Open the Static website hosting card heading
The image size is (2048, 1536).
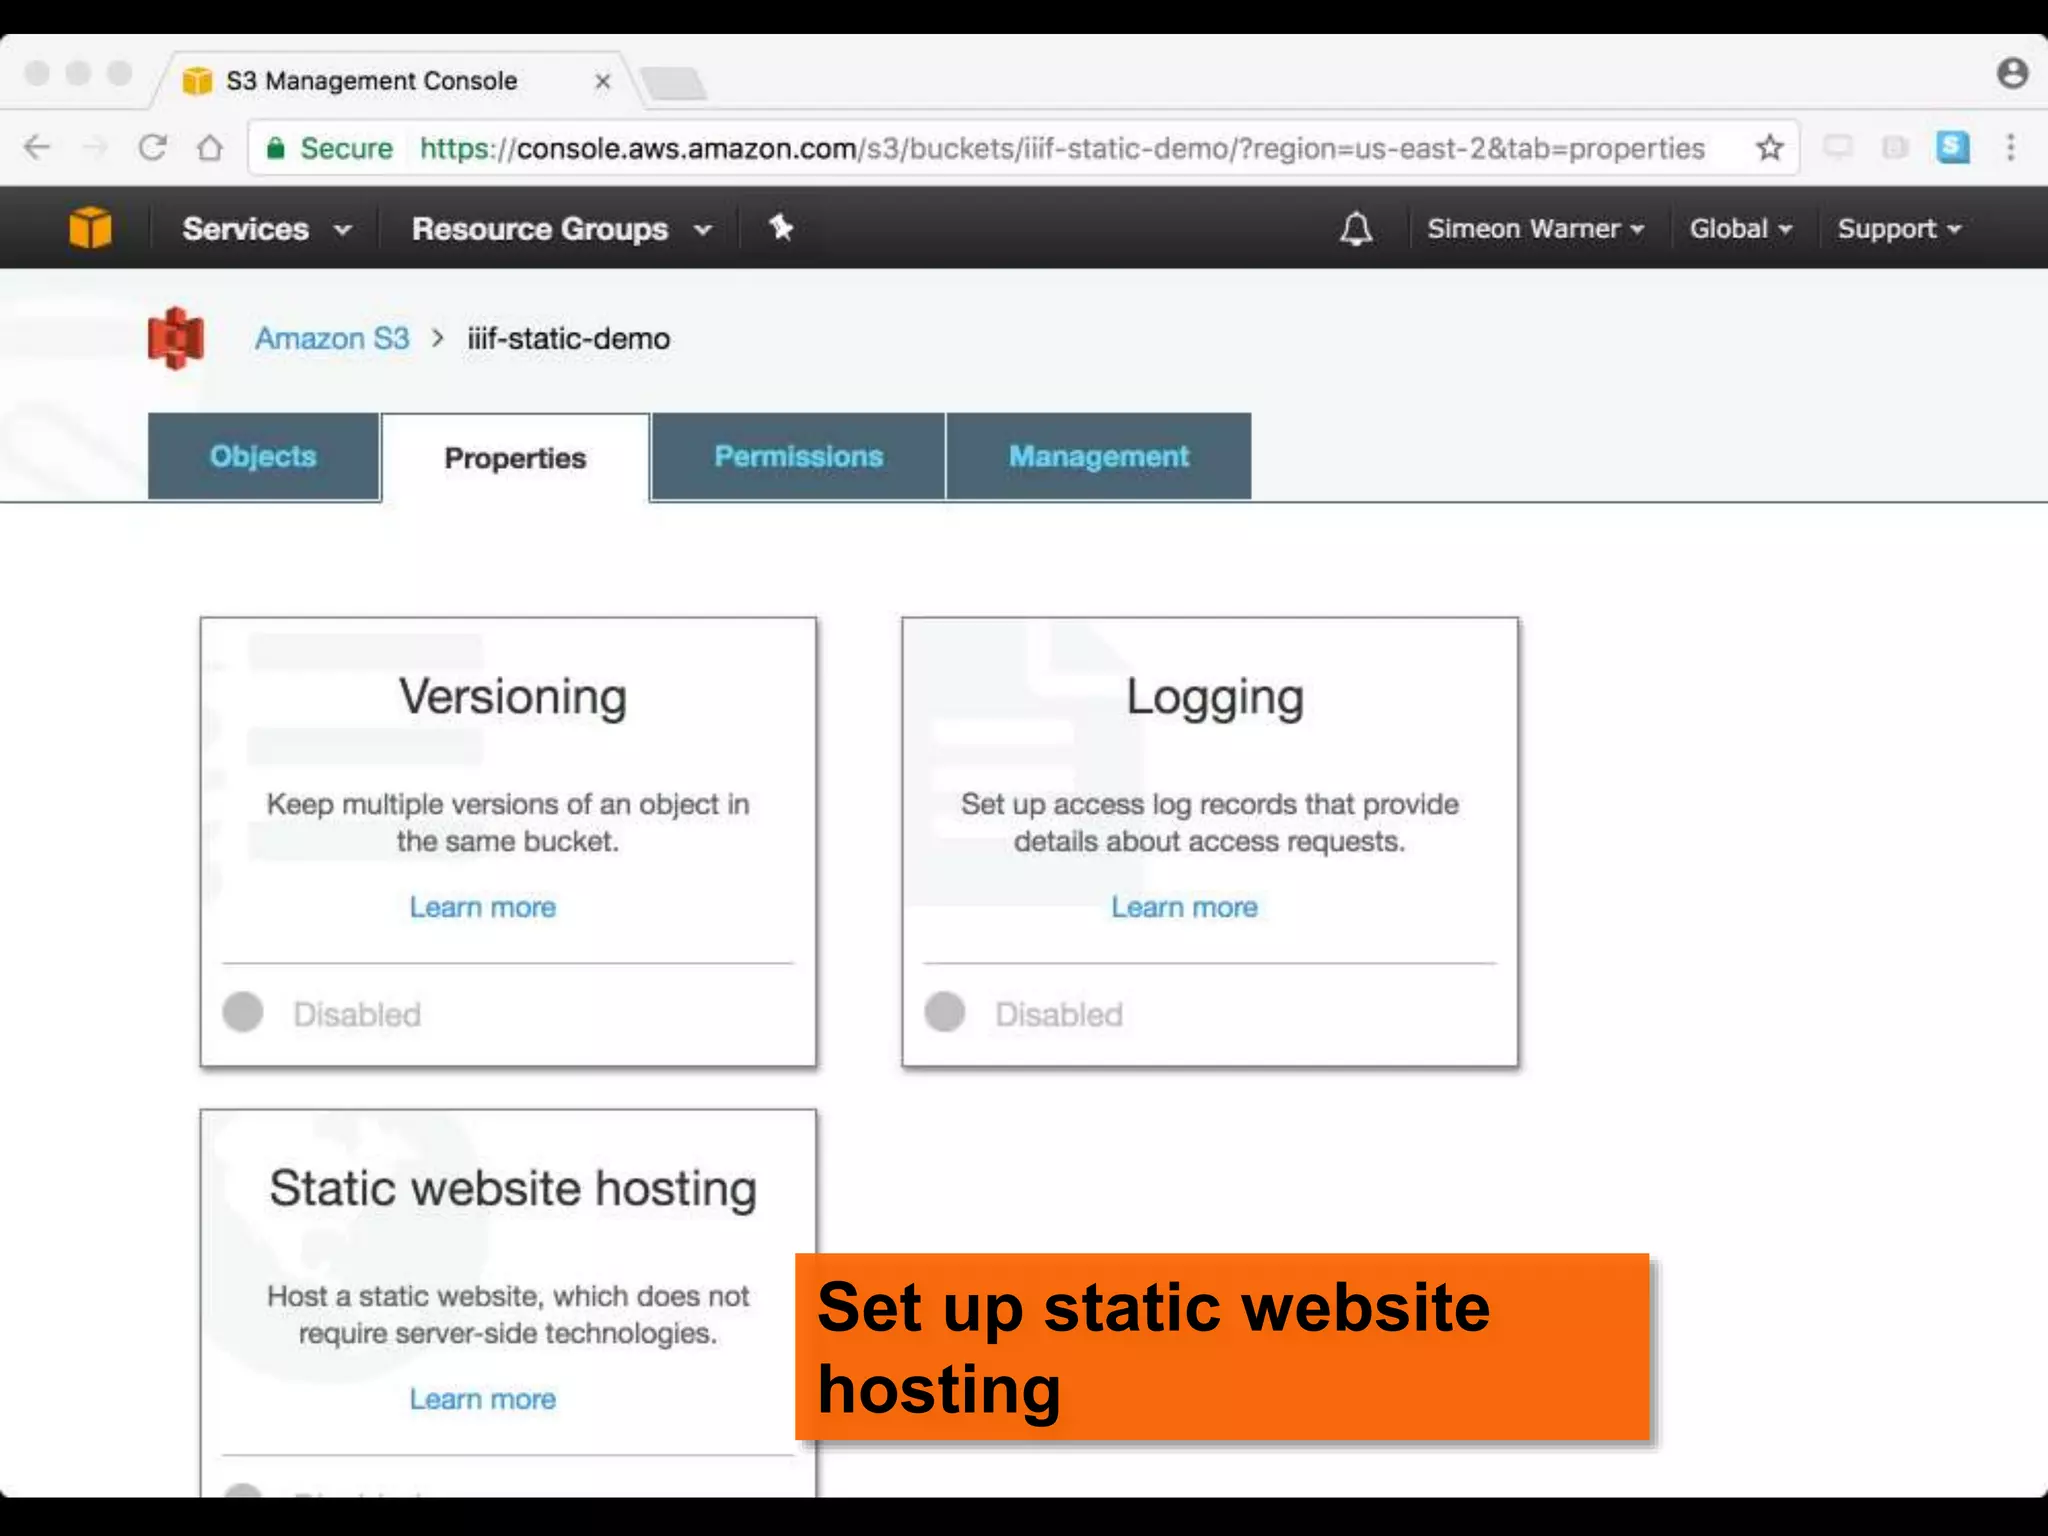[x=513, y=1189]
